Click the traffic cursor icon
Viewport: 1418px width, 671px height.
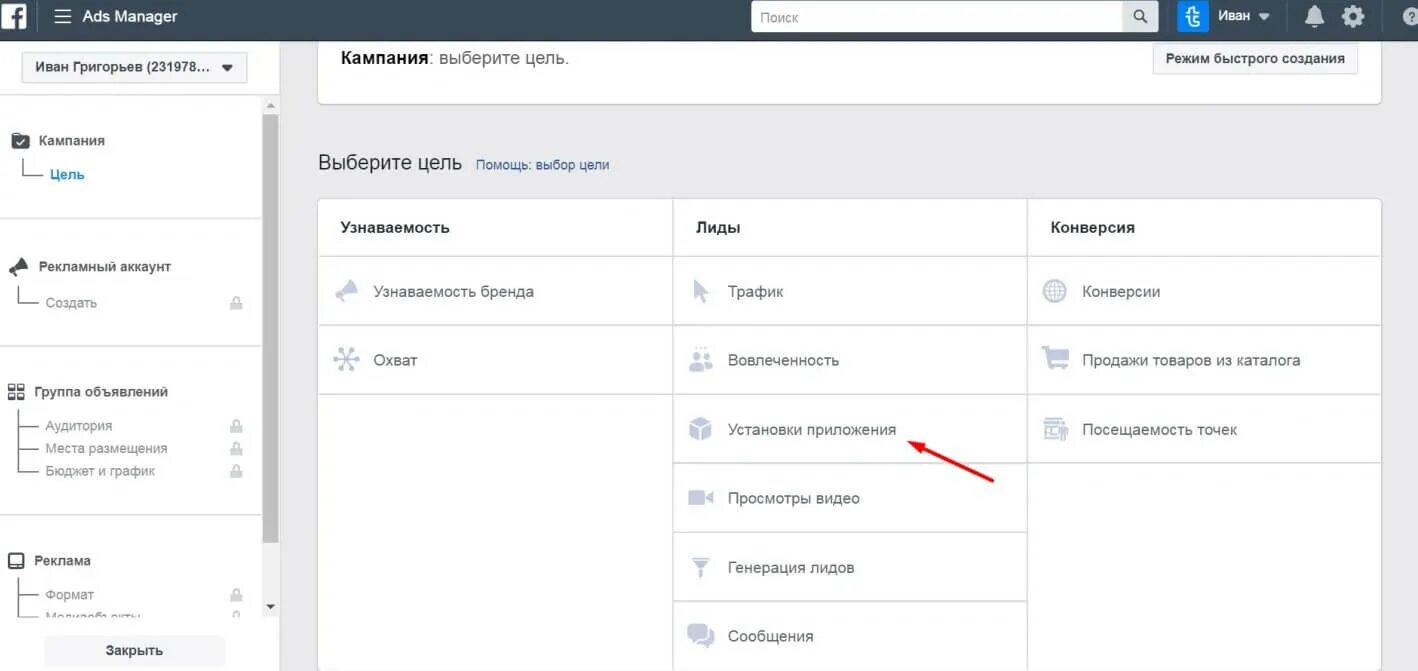[x=701, y=291]
